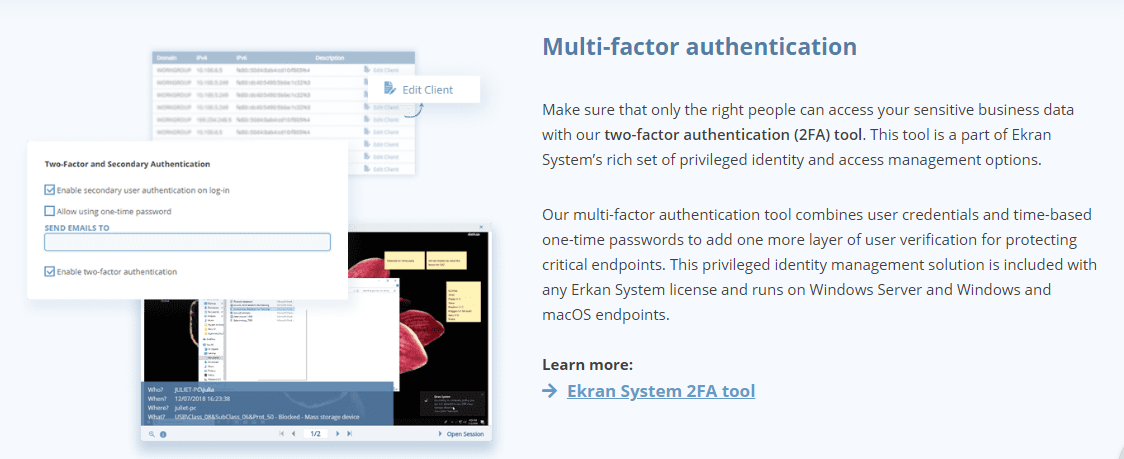
Task: Toggle Enable secondary user authentication on log-in
Action: click(49, 190)
